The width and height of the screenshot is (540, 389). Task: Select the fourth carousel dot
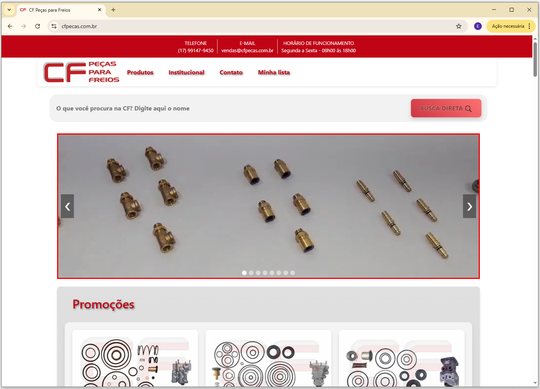click(265, 273)
